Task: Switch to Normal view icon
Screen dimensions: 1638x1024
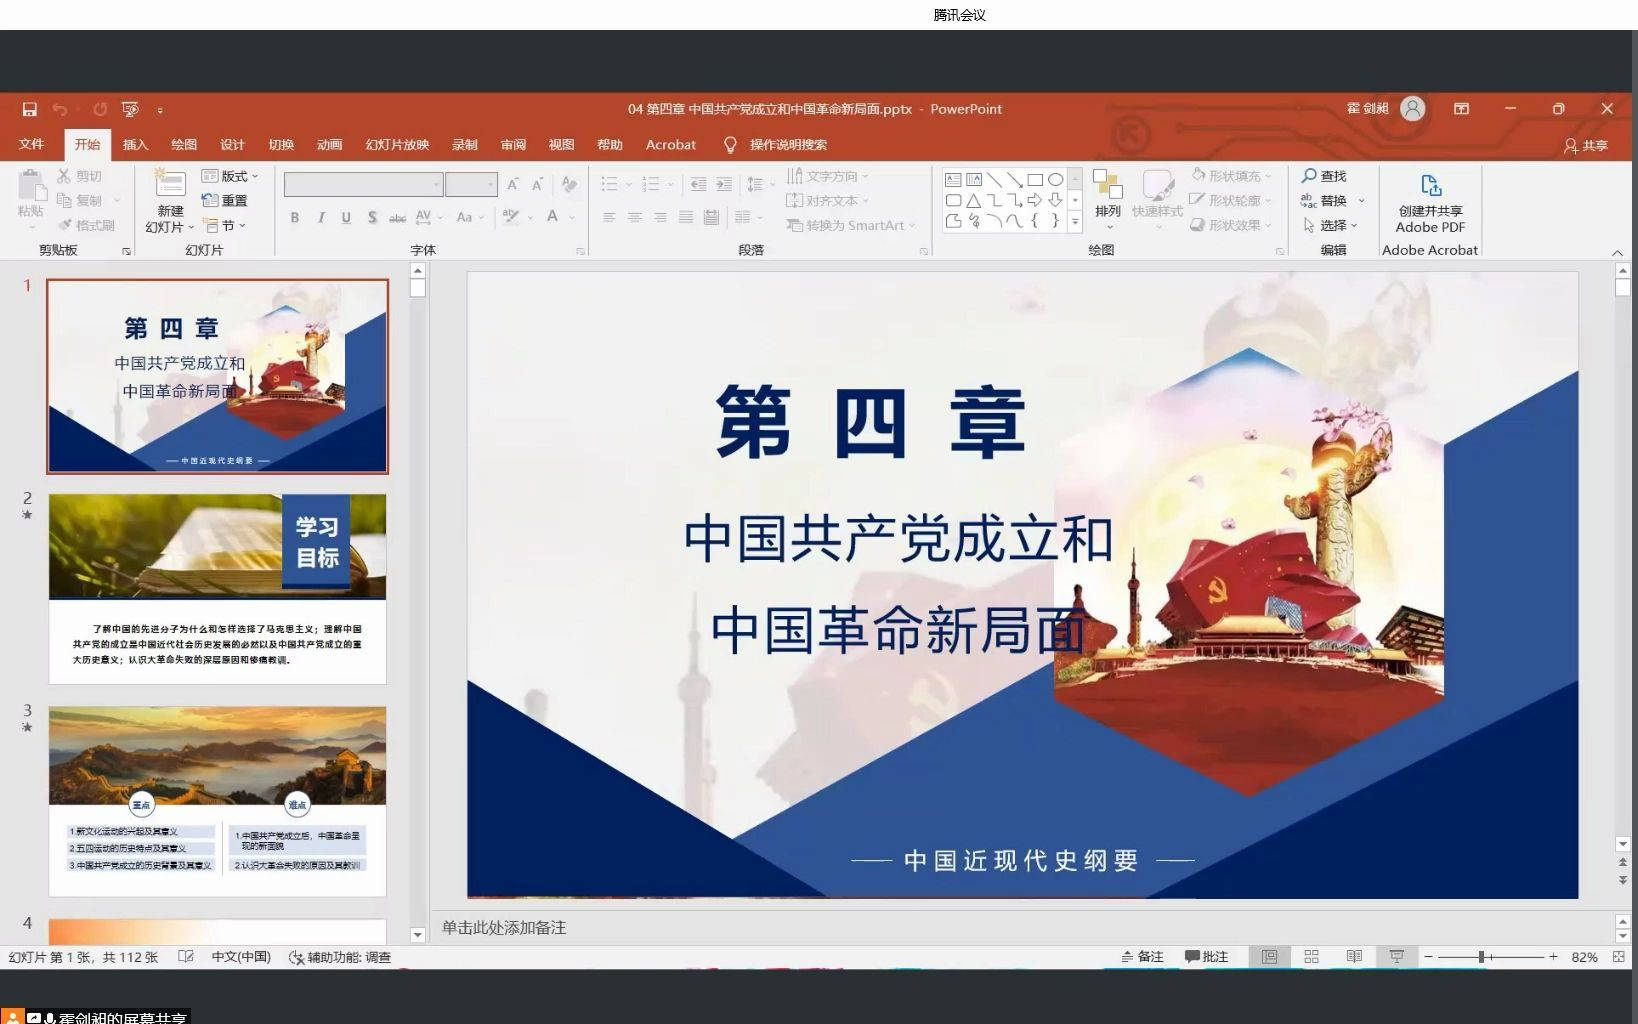Action: [x=1269, y=956]
